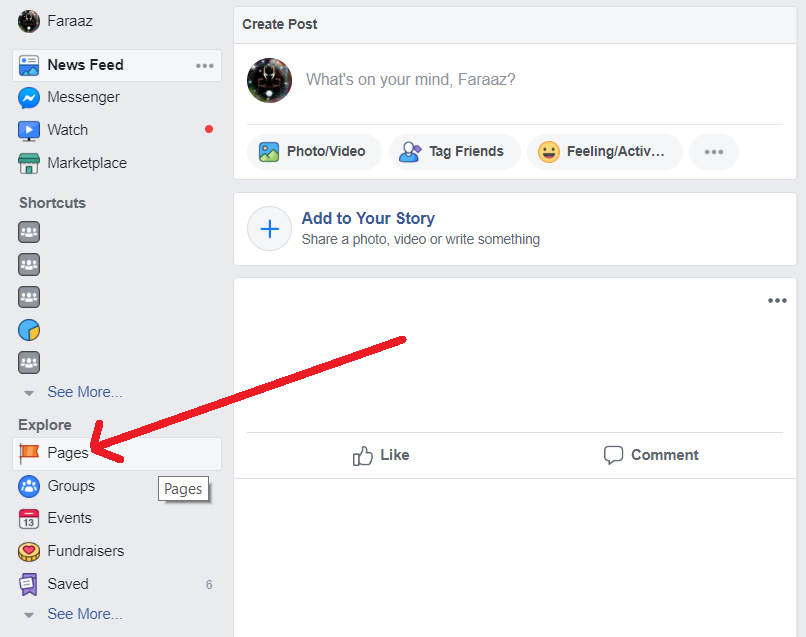Open News Feed options ellipsis
Image resolution: width=806 pixels, height=637 pixels.
click(x=205, y=66)
